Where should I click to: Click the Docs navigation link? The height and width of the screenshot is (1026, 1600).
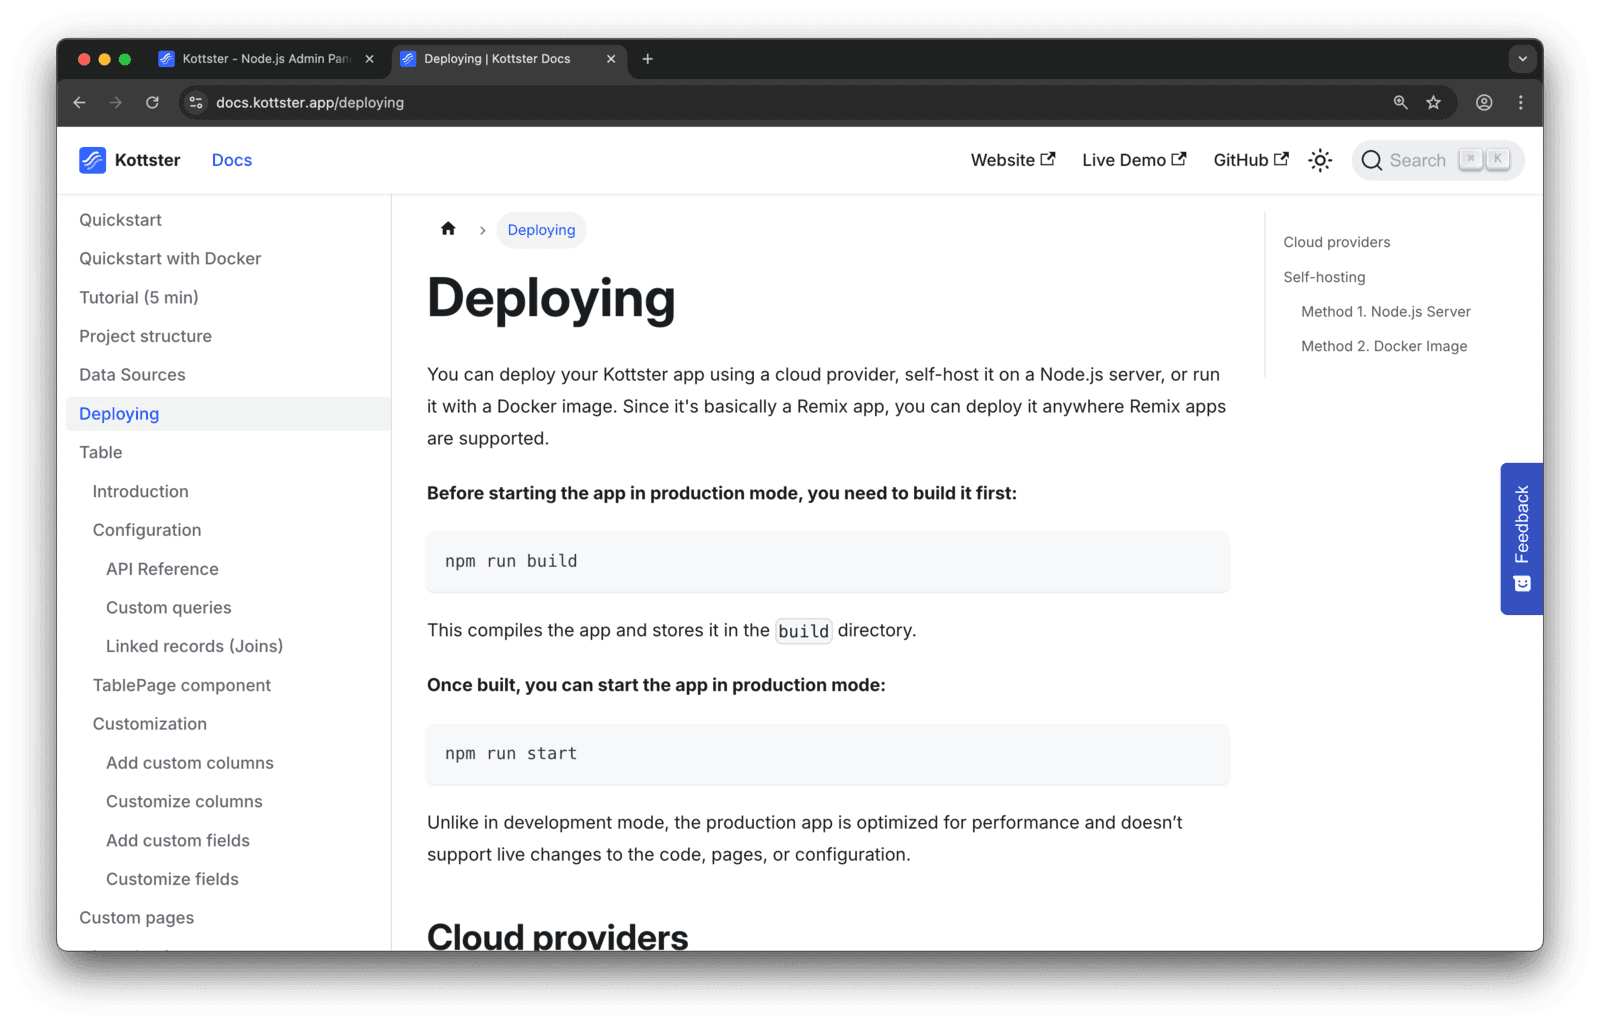[232, 160]
